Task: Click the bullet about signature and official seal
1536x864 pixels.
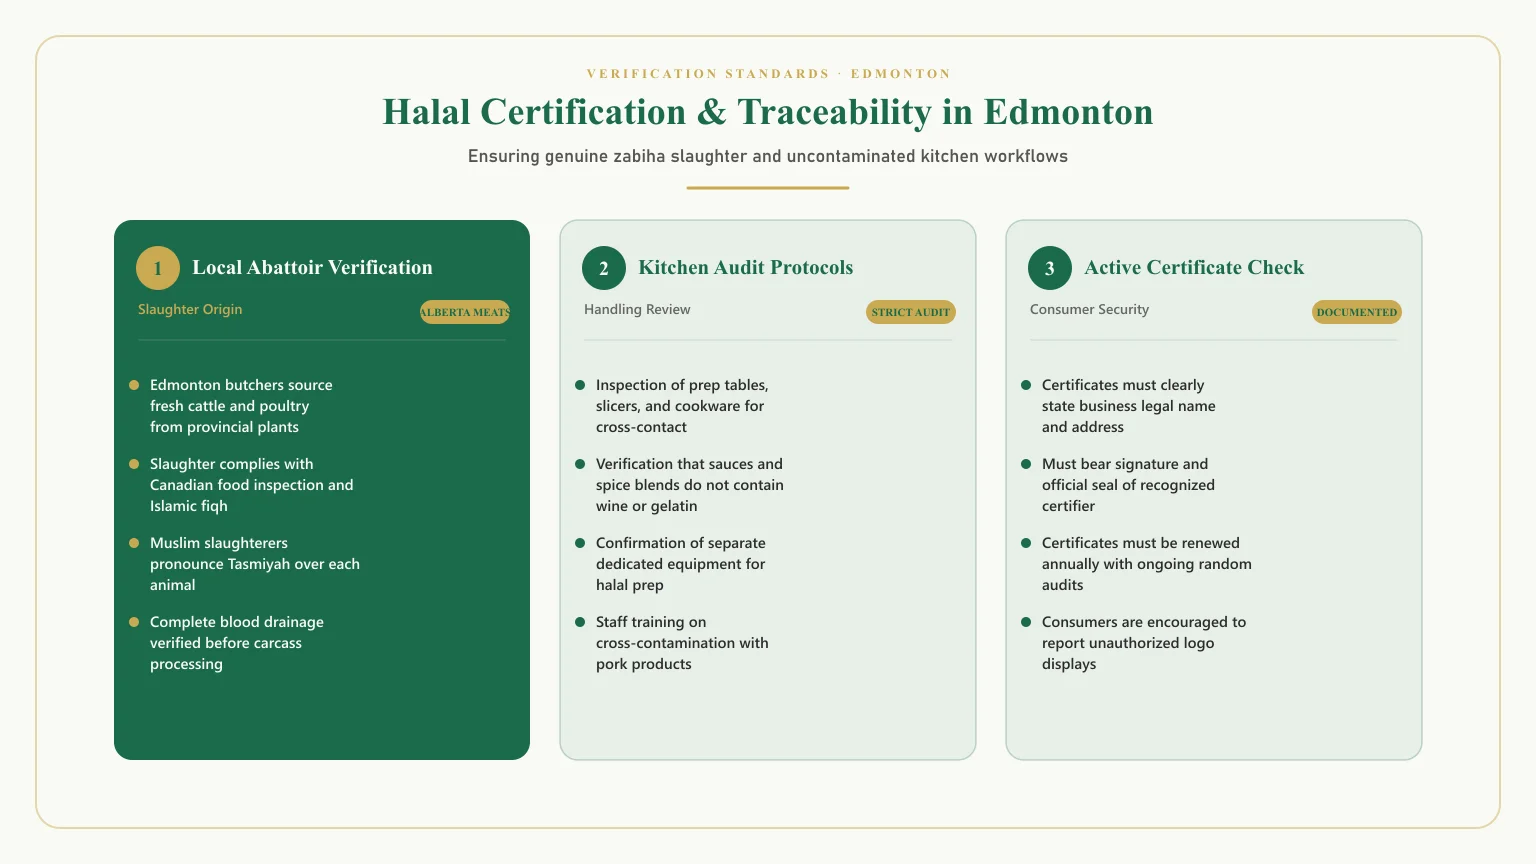Action: click(1128, 485)
